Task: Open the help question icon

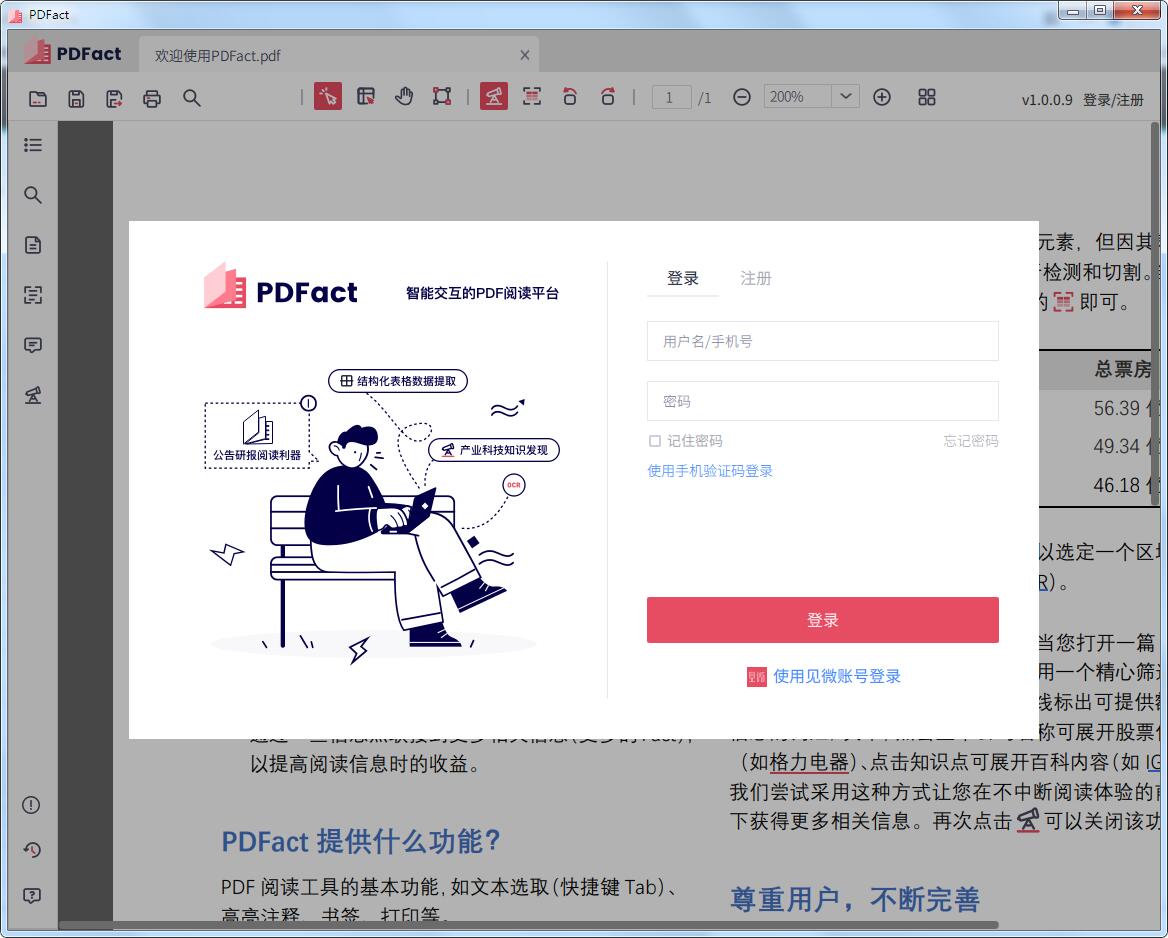Action: point(31,896)
